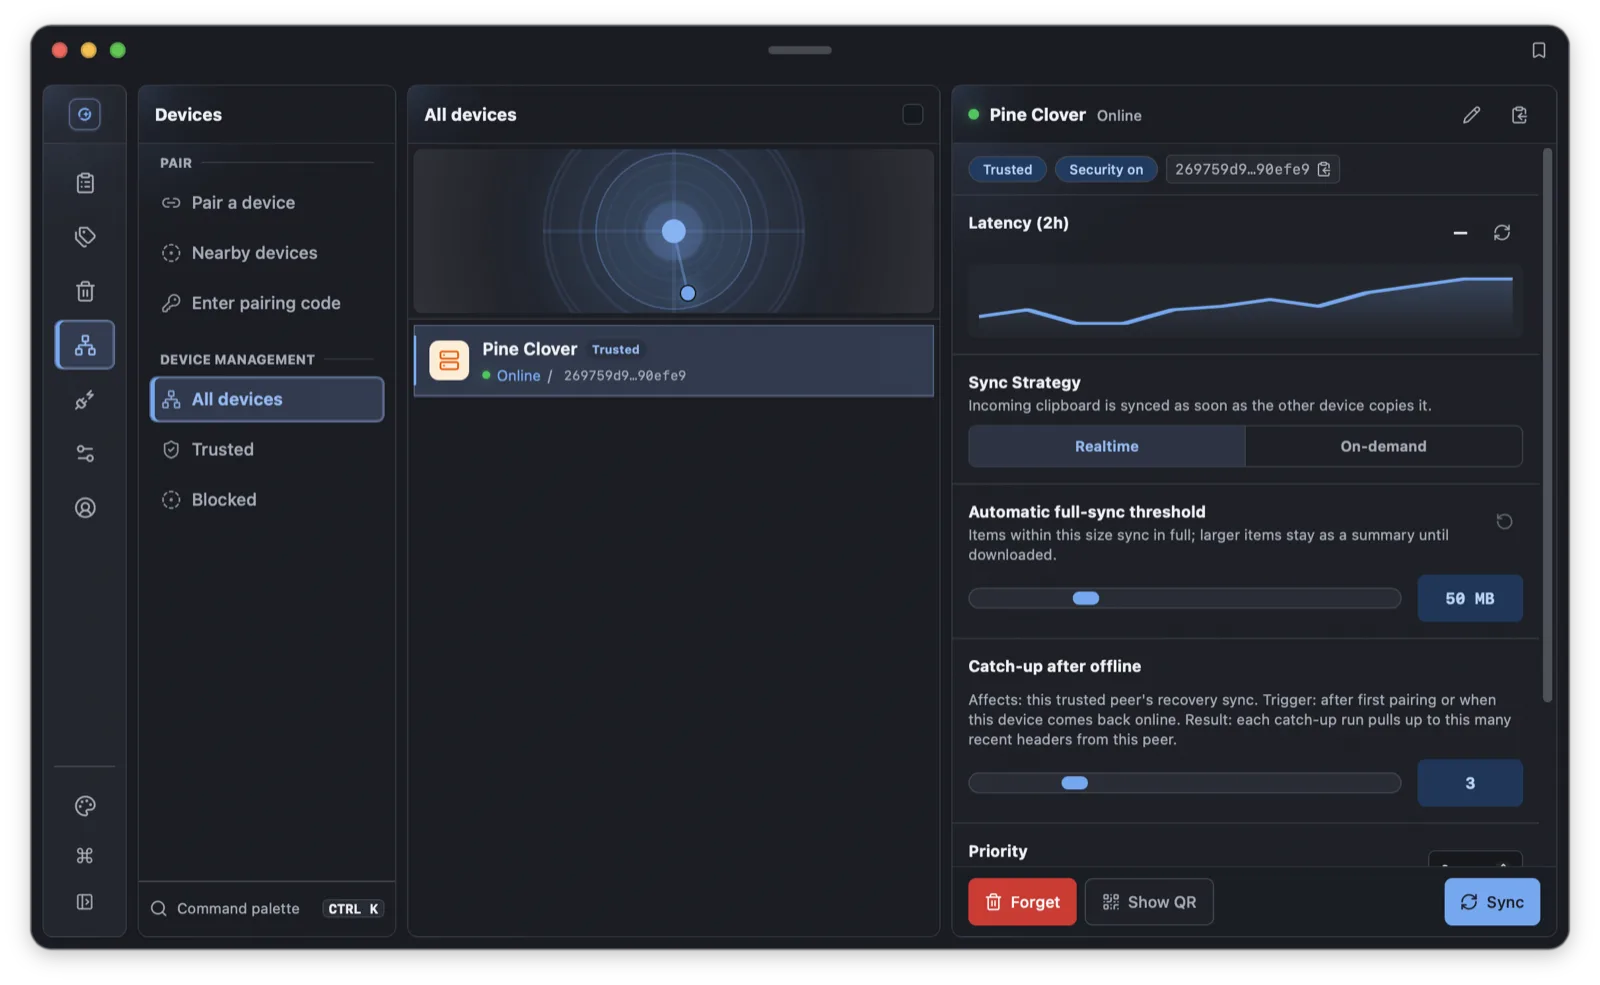Image resolution: width=1600 pixels, height=985 pixels.
Task: Open Enter pairing code
Action: tap(267, 303)
